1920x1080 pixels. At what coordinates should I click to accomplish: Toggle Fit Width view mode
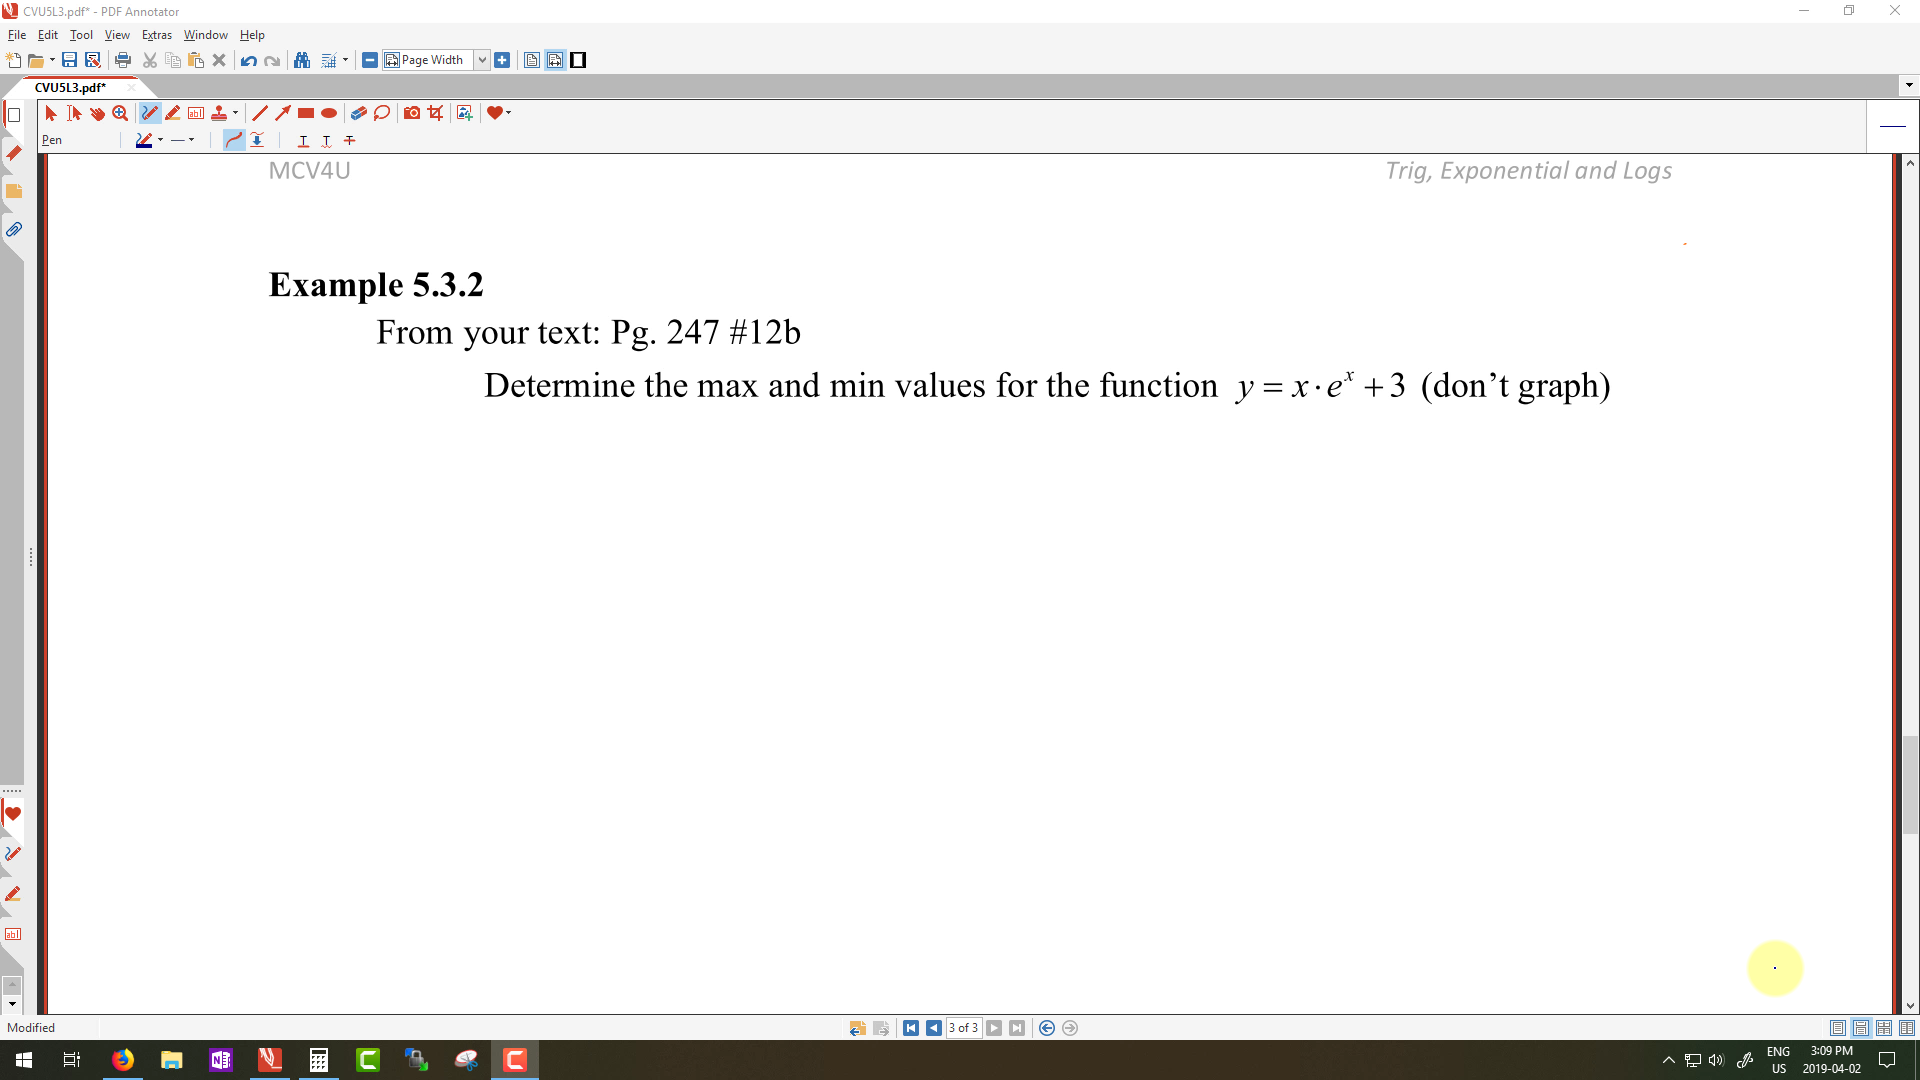pos(555,60)
